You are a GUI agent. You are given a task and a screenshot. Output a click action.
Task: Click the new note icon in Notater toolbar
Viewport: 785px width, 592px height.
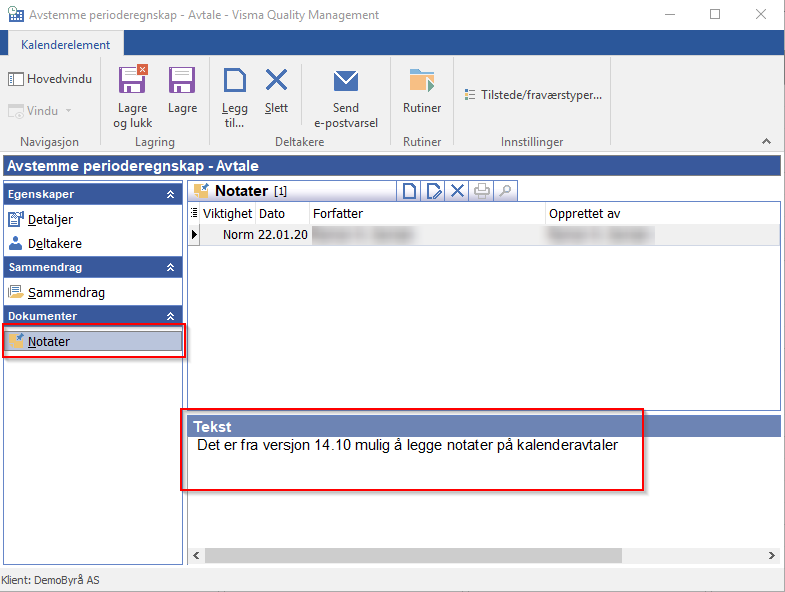click(409, 191)
